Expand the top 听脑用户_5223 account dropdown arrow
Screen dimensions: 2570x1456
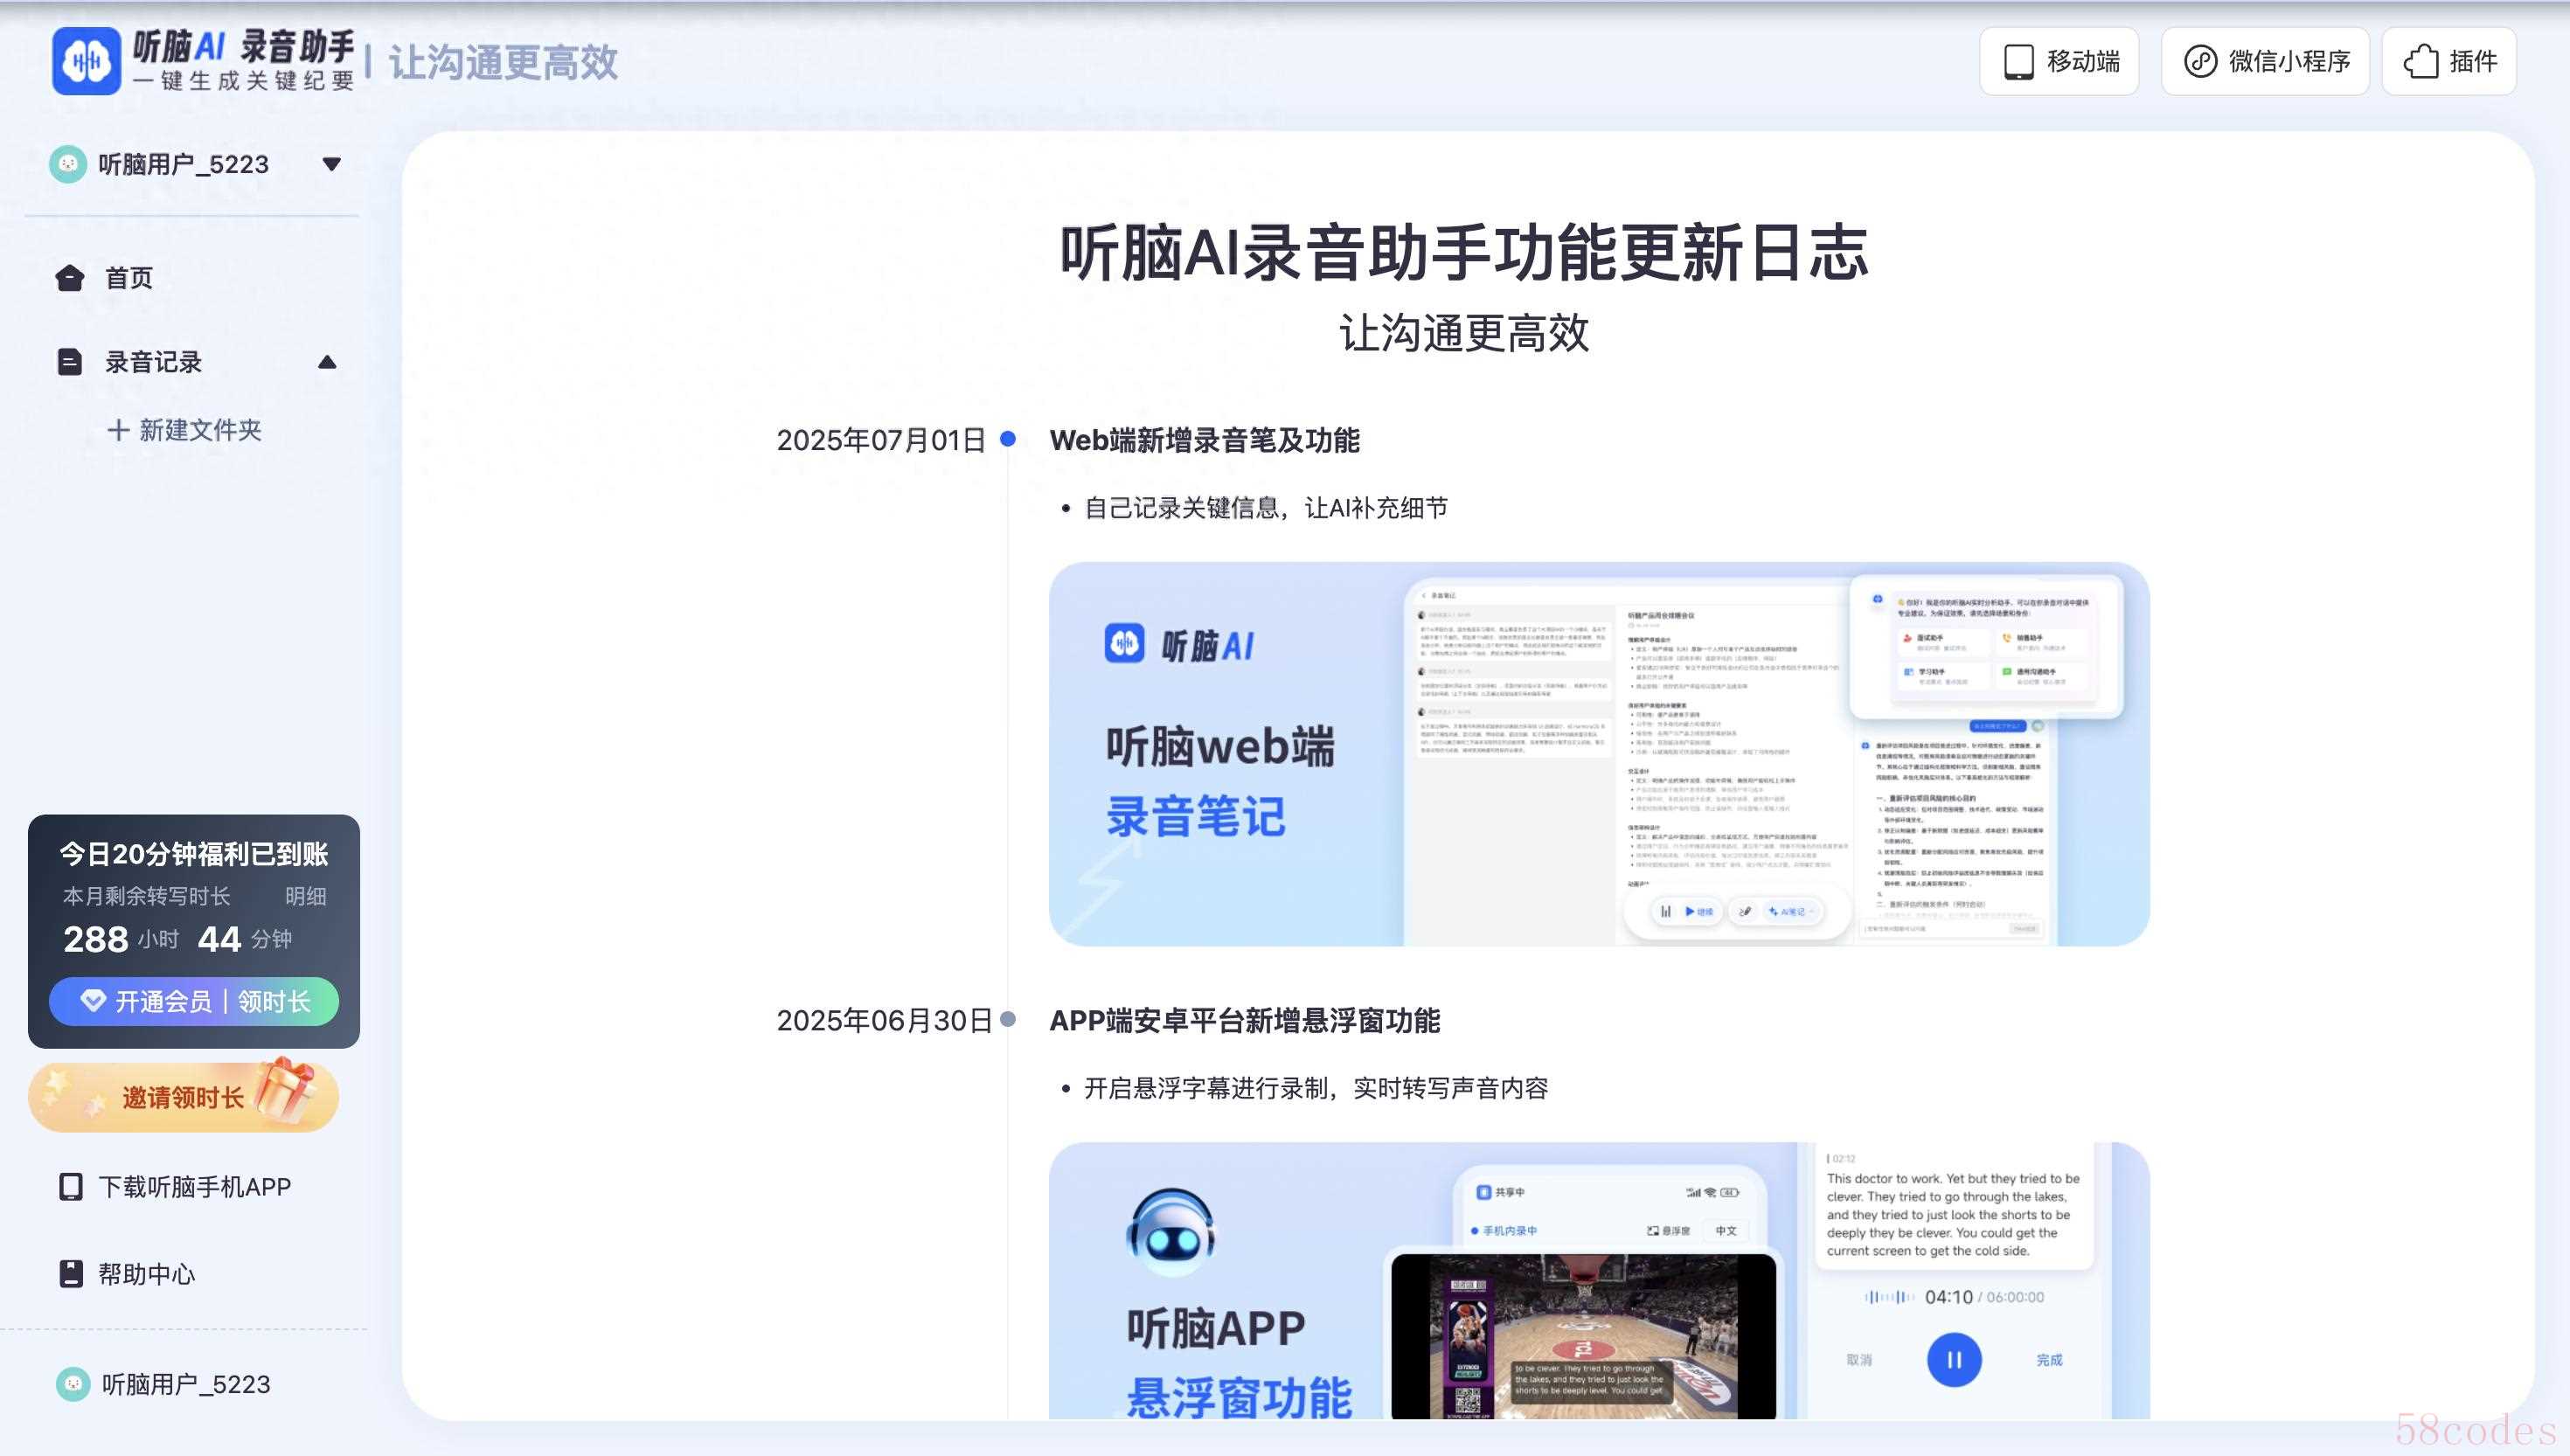coord(332,164)
